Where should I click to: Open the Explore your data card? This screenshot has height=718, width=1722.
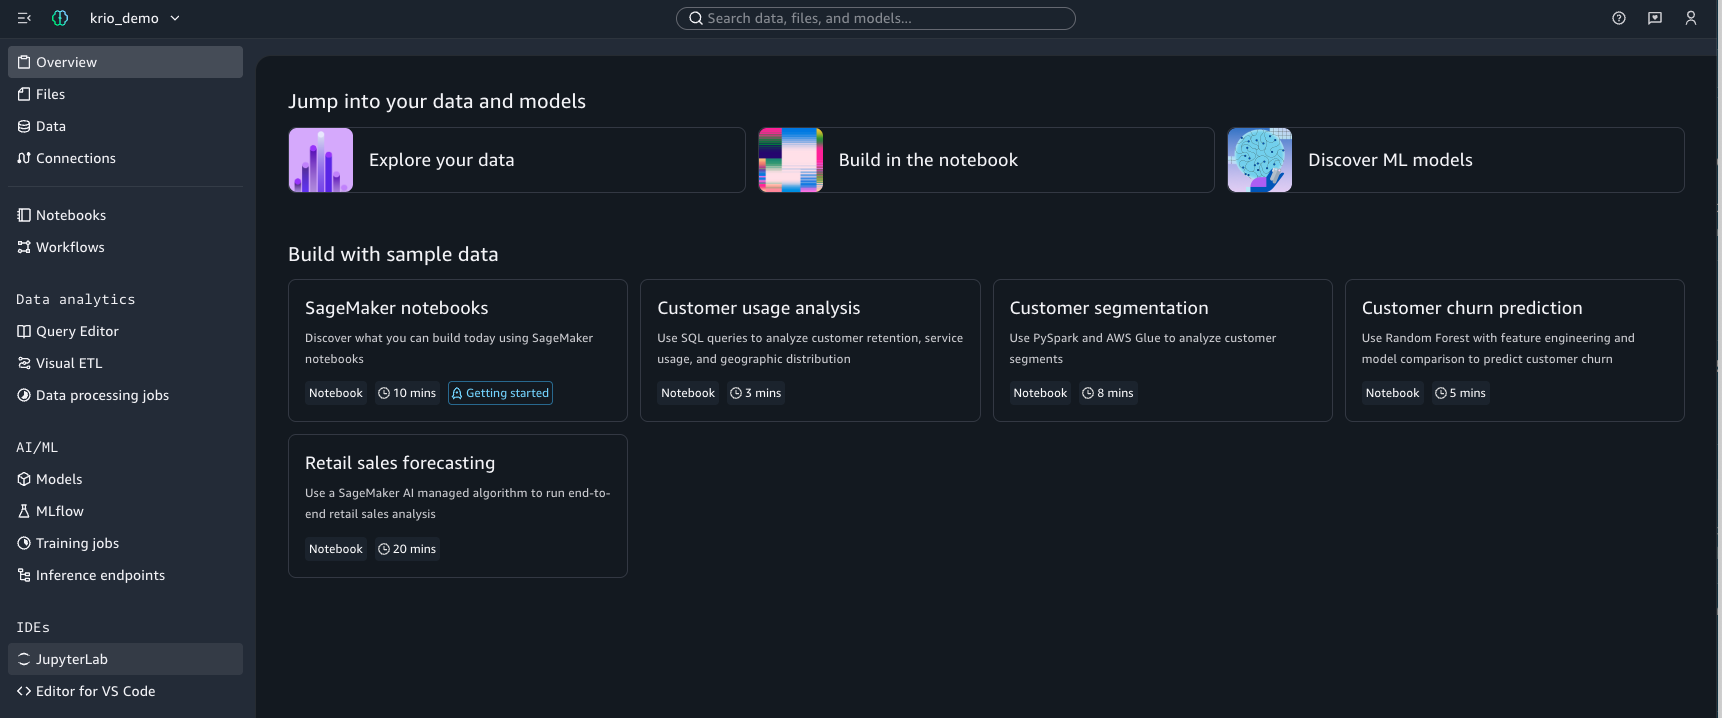pos(517,160)
